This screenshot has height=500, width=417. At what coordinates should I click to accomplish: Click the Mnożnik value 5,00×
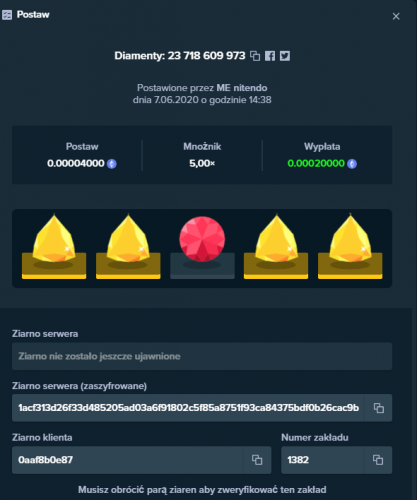click(202, 163)
